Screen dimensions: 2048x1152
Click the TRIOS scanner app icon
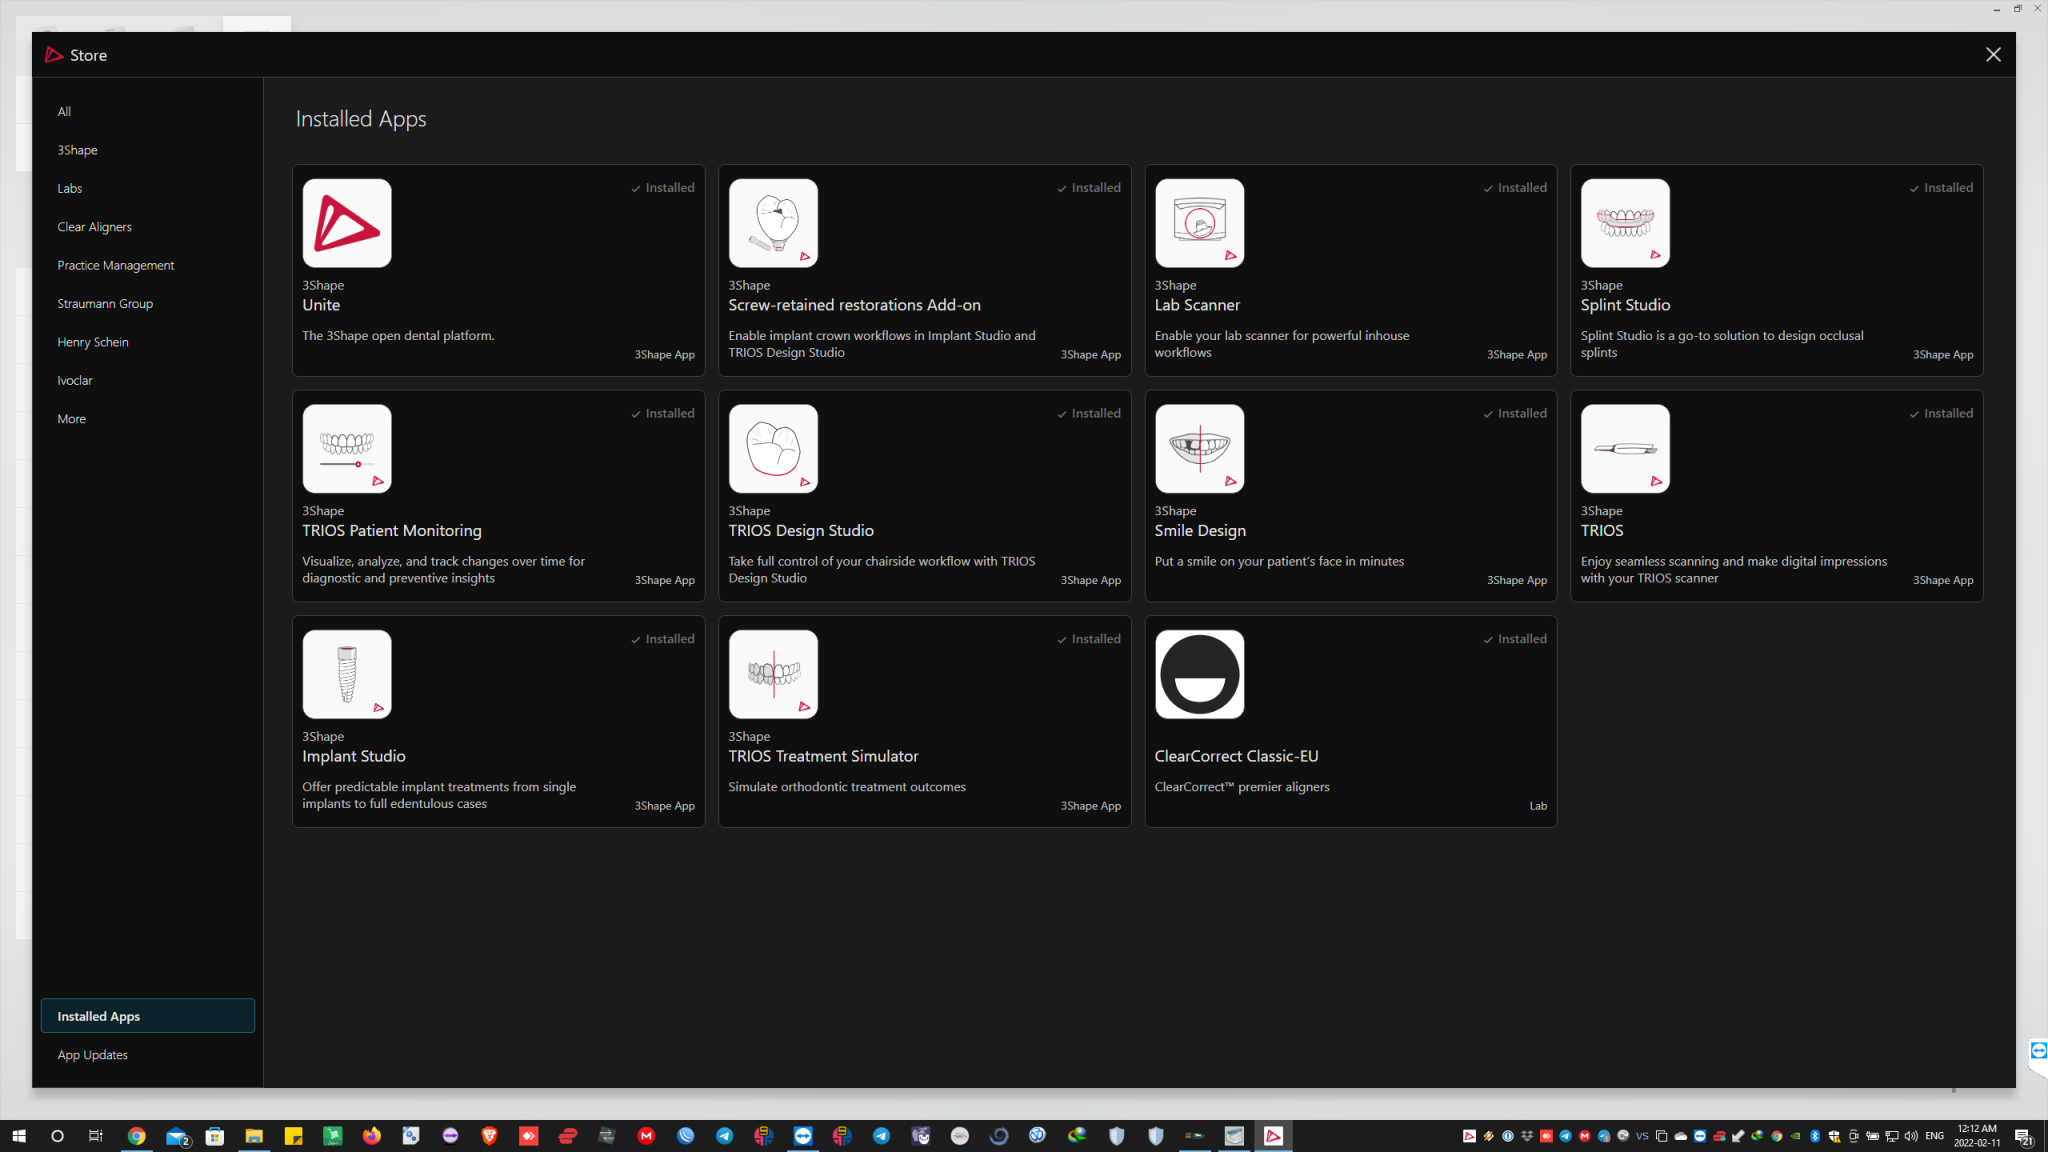pos(1625,449)
